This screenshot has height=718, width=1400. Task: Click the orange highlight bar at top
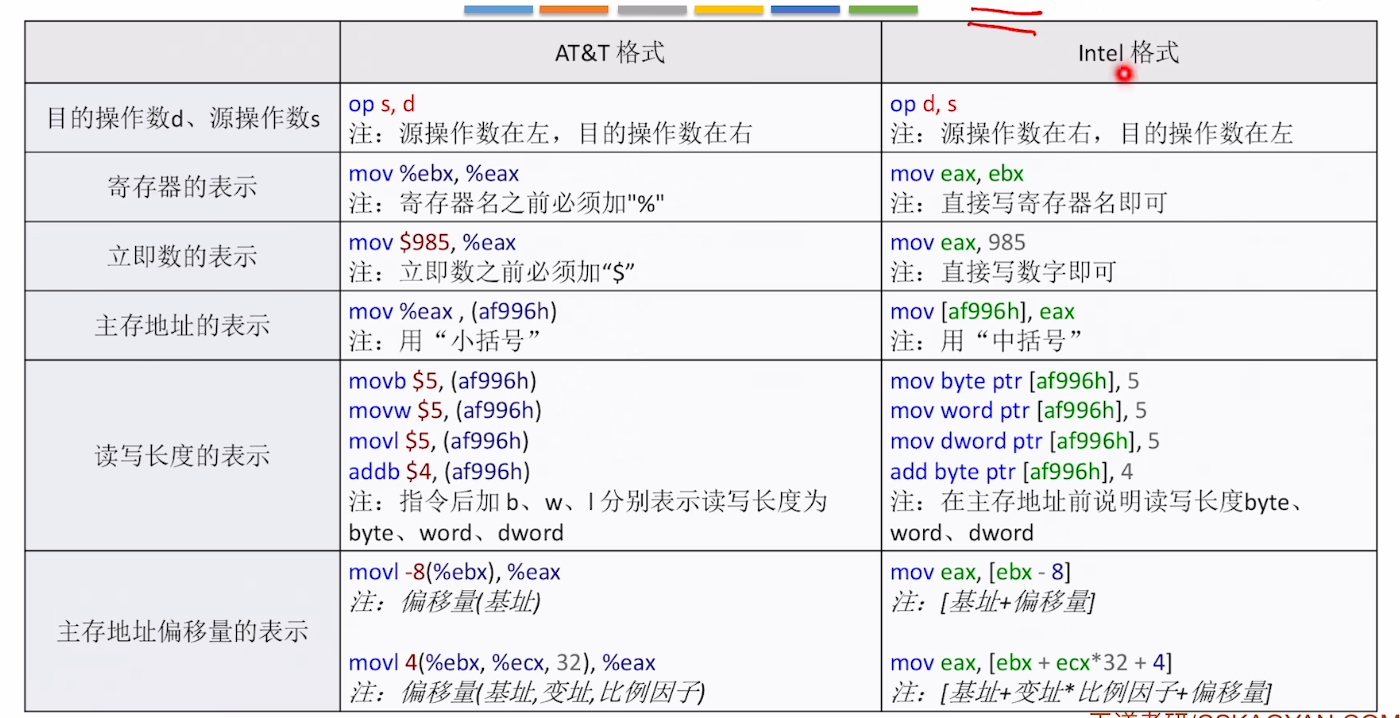573,9
